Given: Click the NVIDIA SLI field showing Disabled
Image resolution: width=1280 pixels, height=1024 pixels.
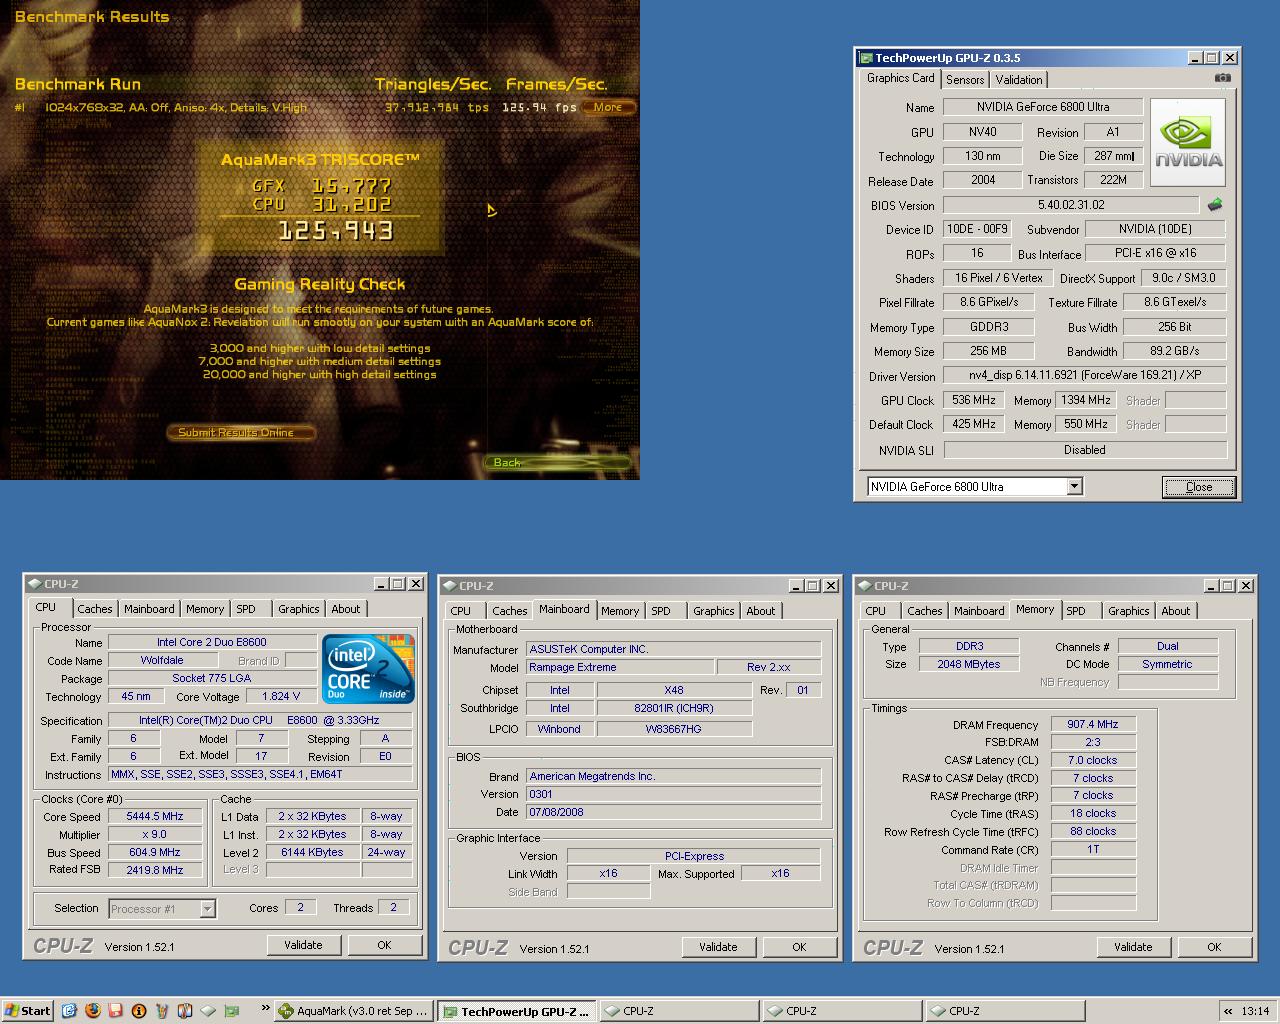Looking at the screenshot, I should (1085, 450).
